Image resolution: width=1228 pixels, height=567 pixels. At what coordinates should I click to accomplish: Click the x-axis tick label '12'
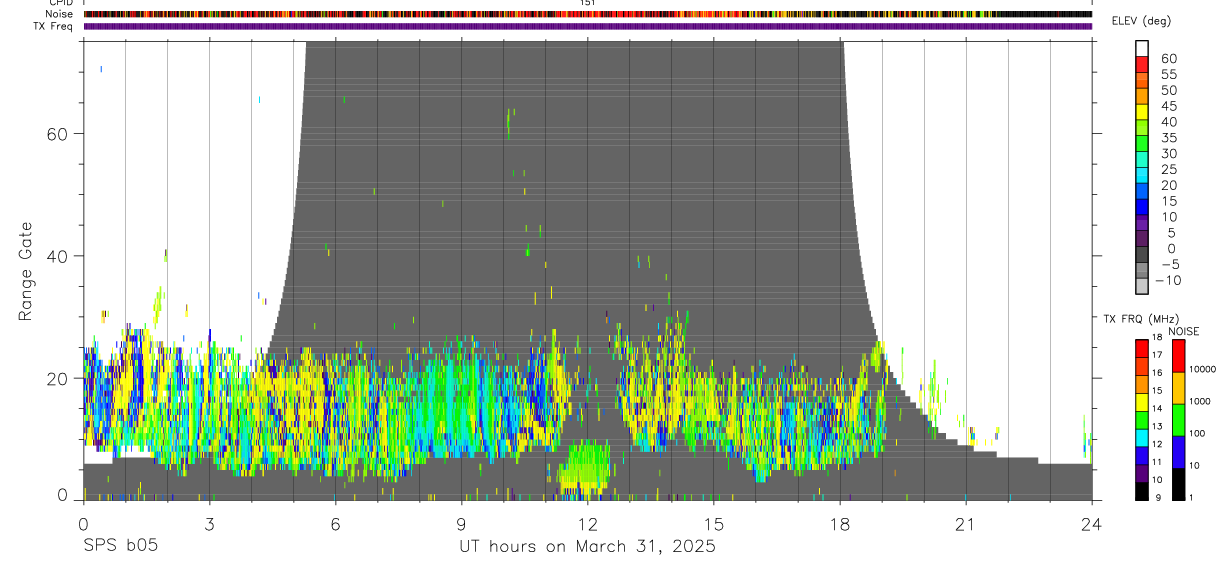point(587,524)
